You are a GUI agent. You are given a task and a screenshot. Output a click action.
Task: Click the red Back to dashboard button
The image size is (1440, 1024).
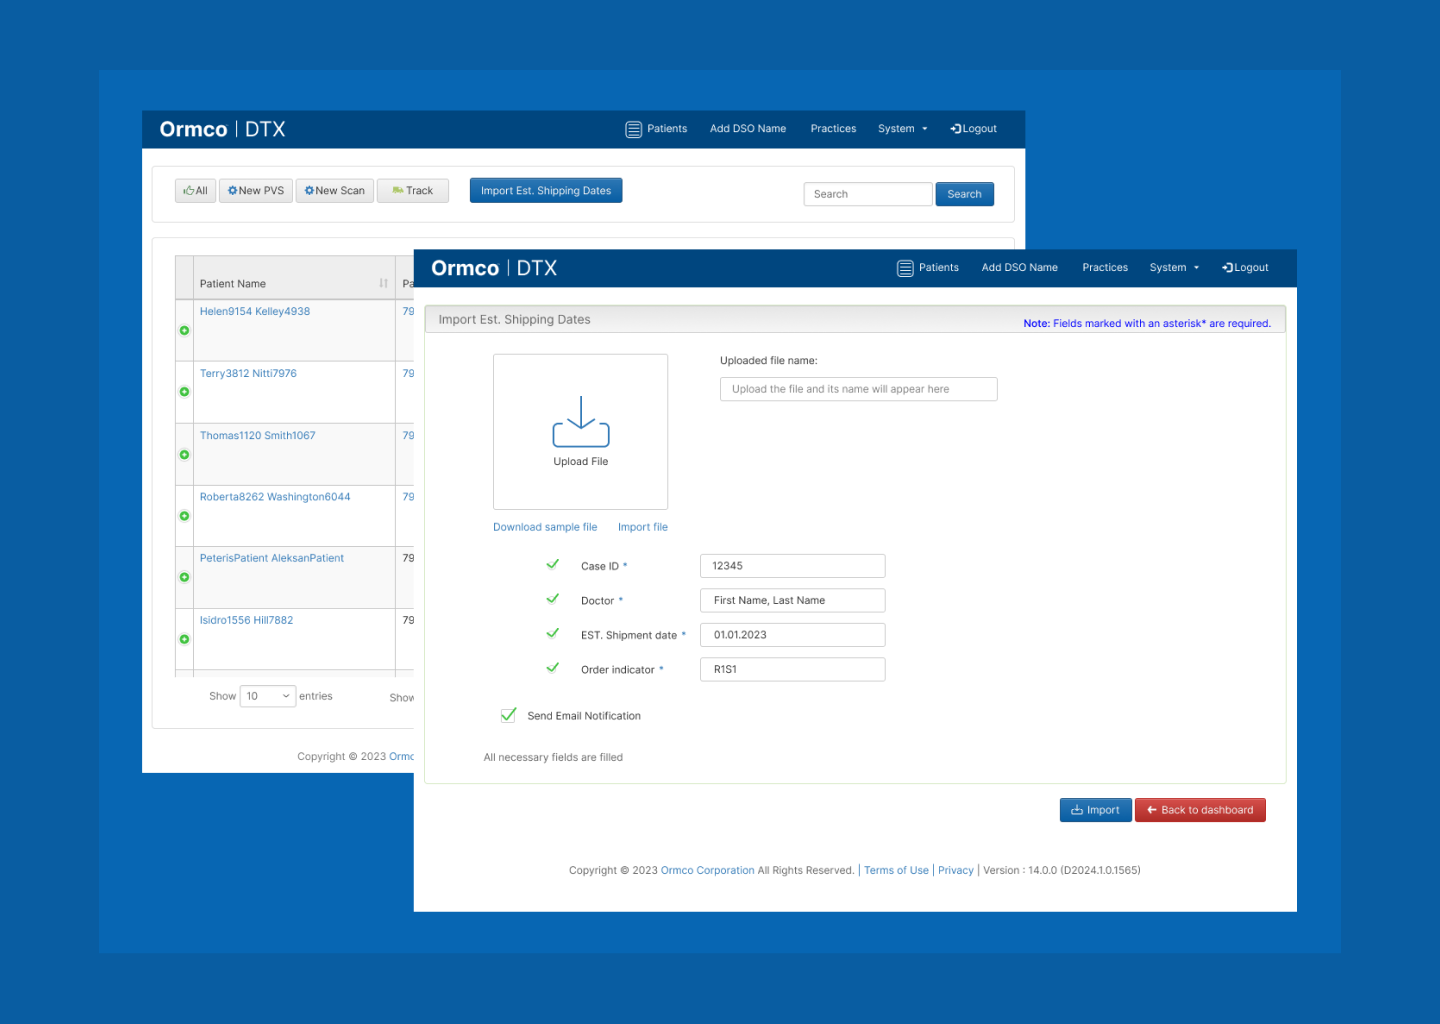click(1200, 810)
